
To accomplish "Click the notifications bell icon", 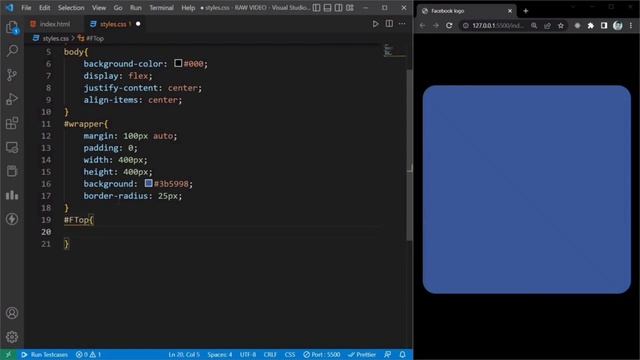I will pos(402,354).
